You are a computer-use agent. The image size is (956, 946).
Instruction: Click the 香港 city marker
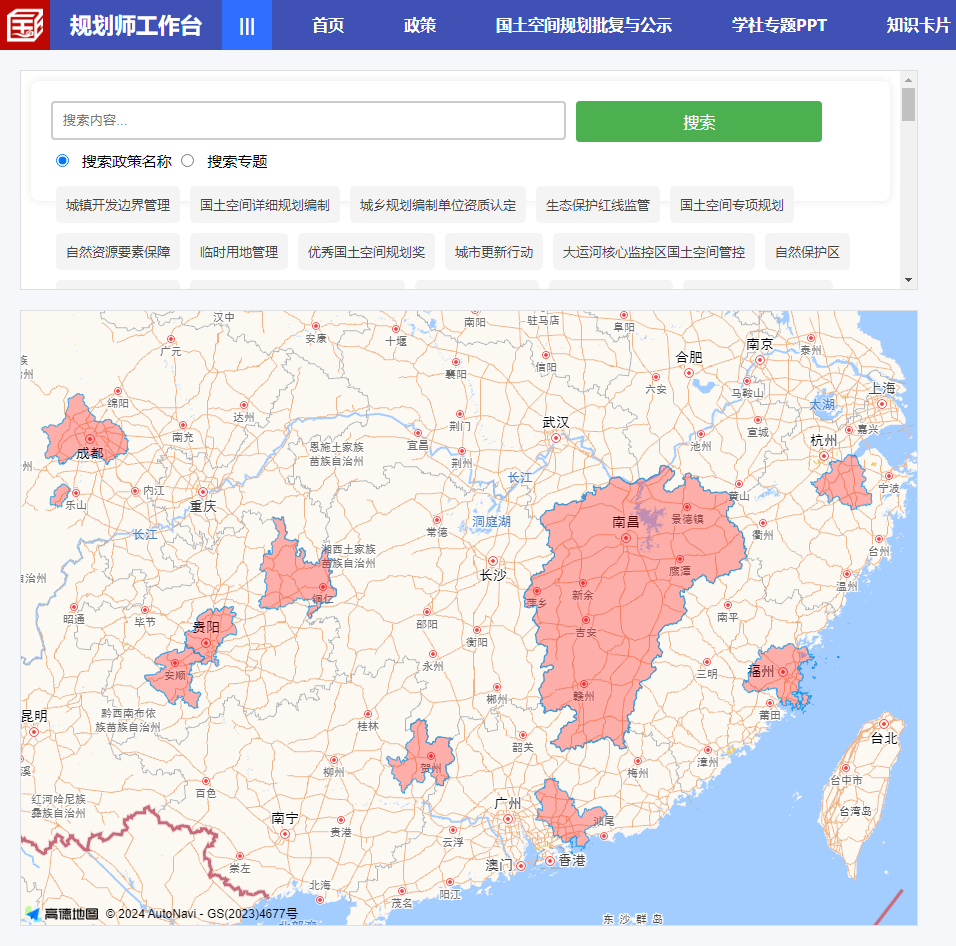point(550,861)
